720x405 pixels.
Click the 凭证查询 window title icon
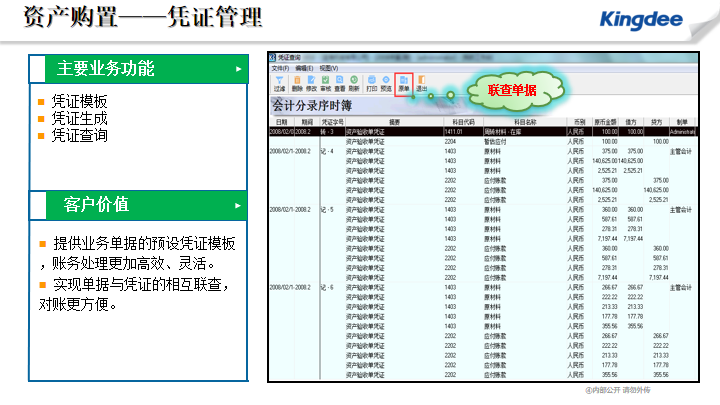(272, 57)
